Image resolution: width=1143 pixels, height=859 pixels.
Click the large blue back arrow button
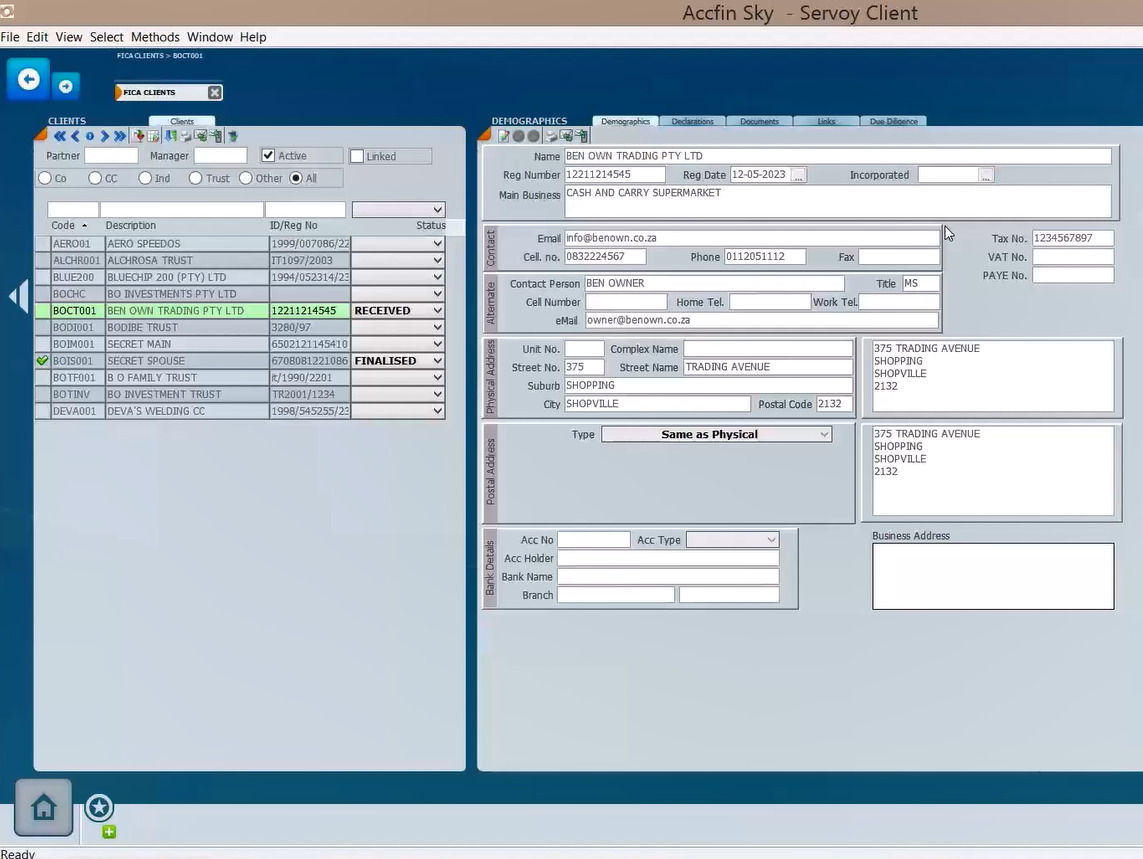pyautogui.click(x=28, y=80)
